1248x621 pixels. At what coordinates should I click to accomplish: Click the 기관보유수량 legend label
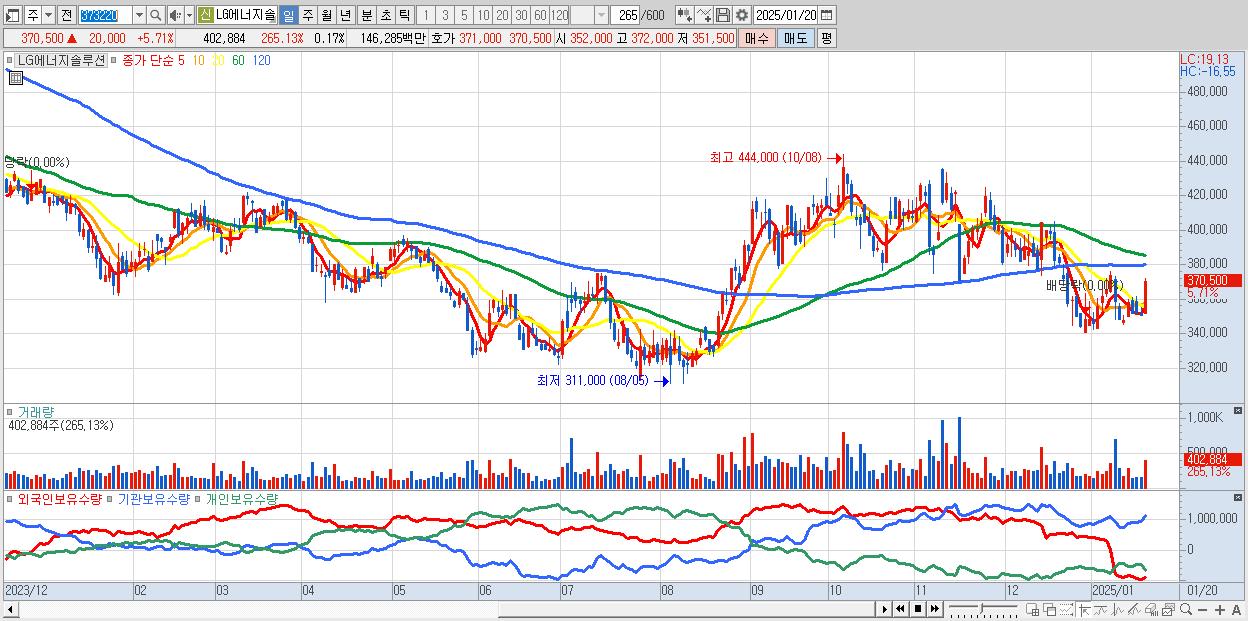click(153, 498)
